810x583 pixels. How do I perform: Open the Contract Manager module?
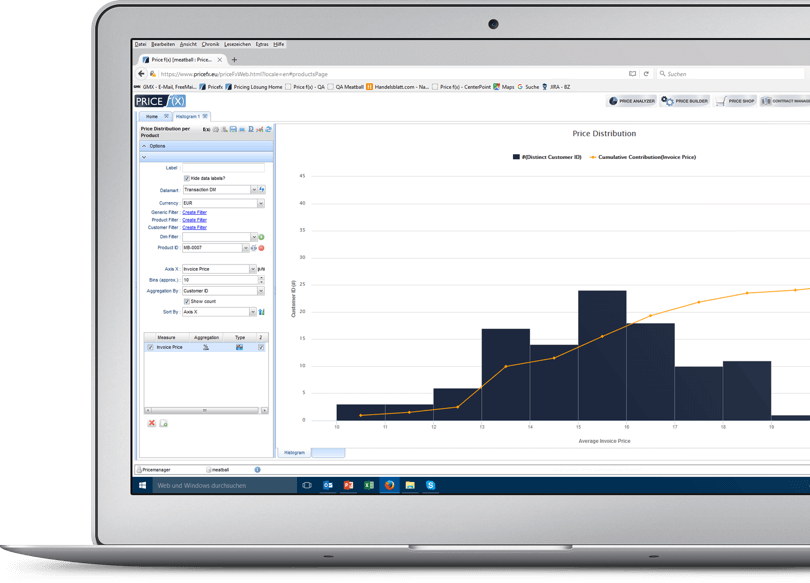point(785,101)
